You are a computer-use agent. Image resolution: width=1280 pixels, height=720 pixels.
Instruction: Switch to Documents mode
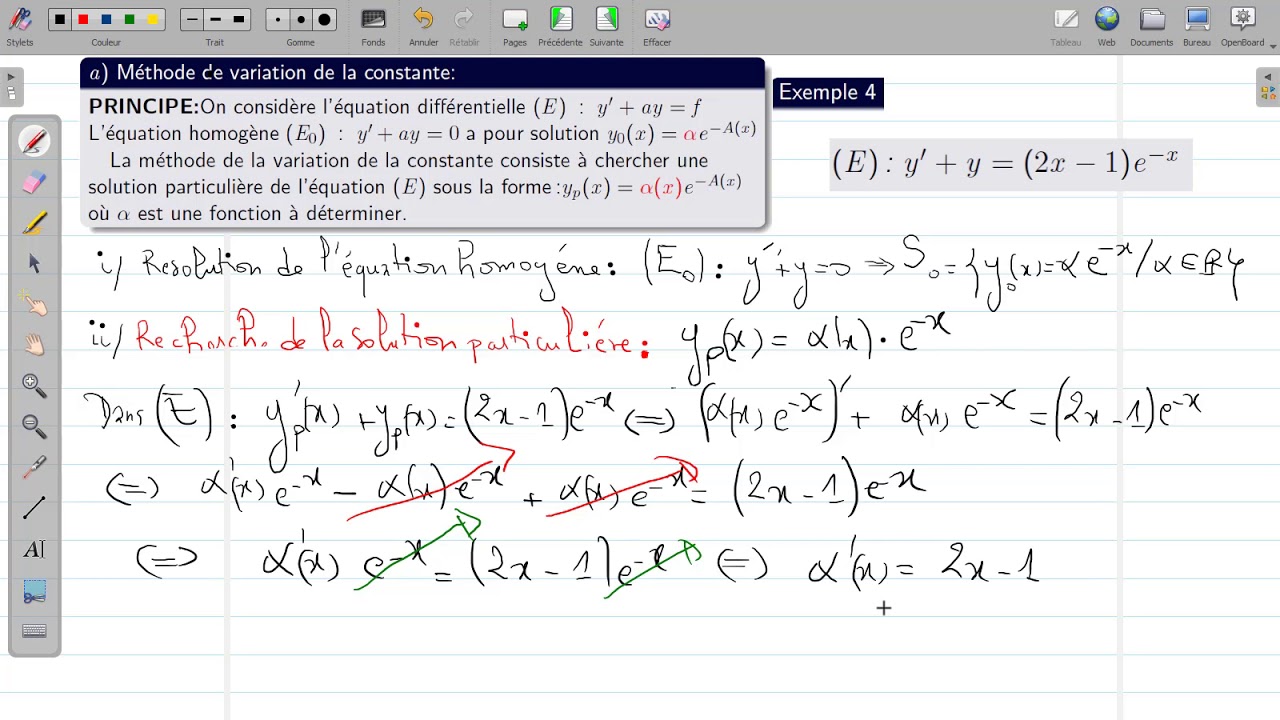click(1152, 26)
